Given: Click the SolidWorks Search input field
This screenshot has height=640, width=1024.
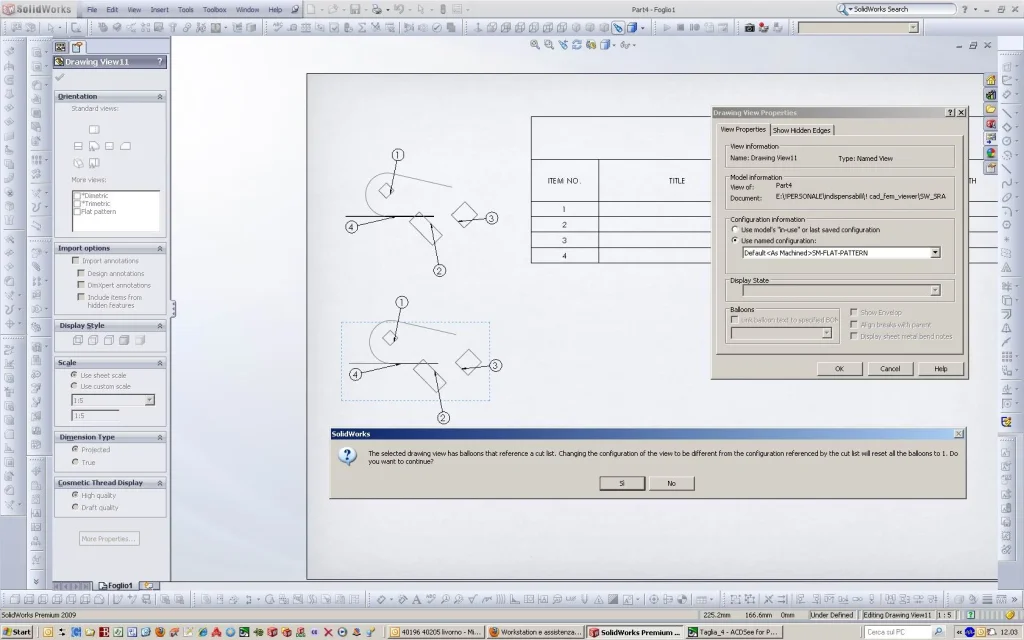Looking at the screenshot, I should point(903,9).
